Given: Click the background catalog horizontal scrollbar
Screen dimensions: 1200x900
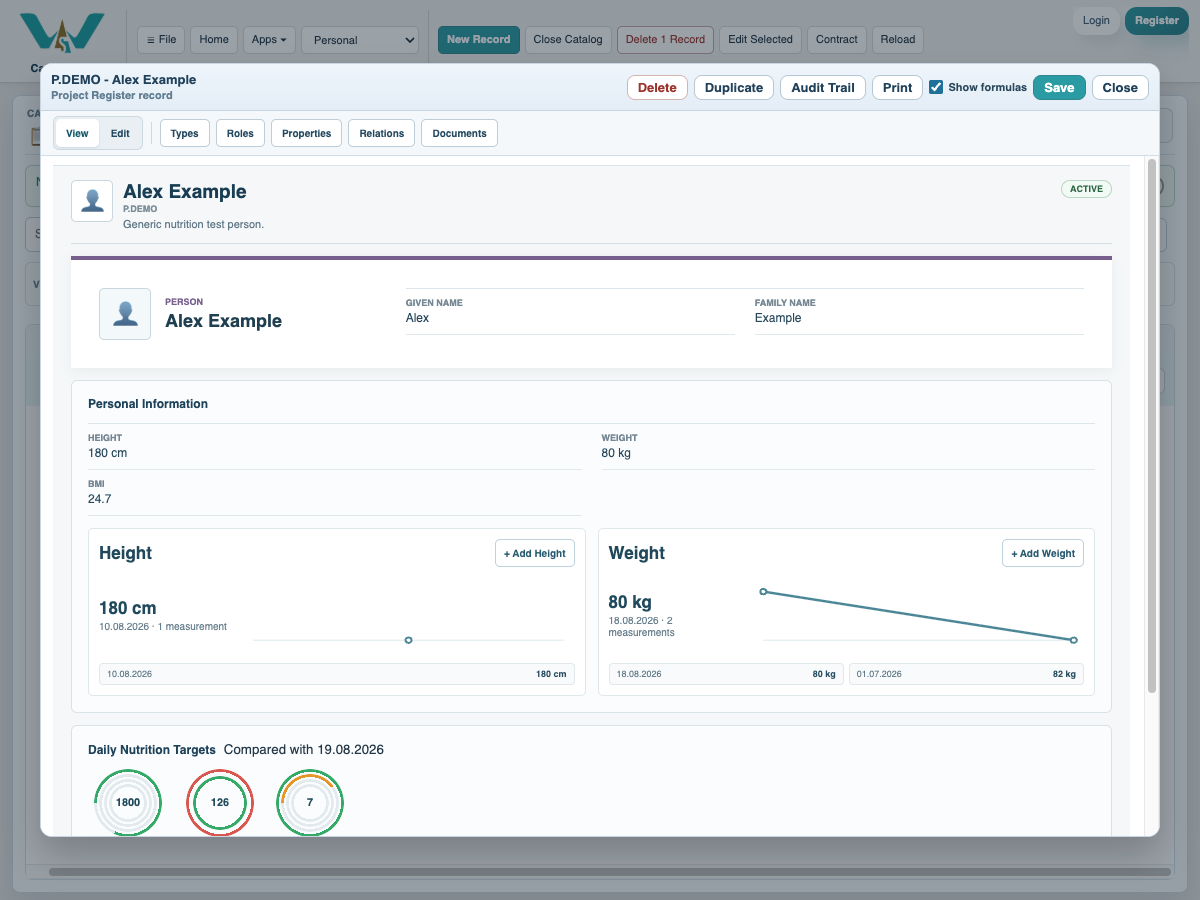Looking at the screenshot, I should pyautogui.click(x=610, y=872).
